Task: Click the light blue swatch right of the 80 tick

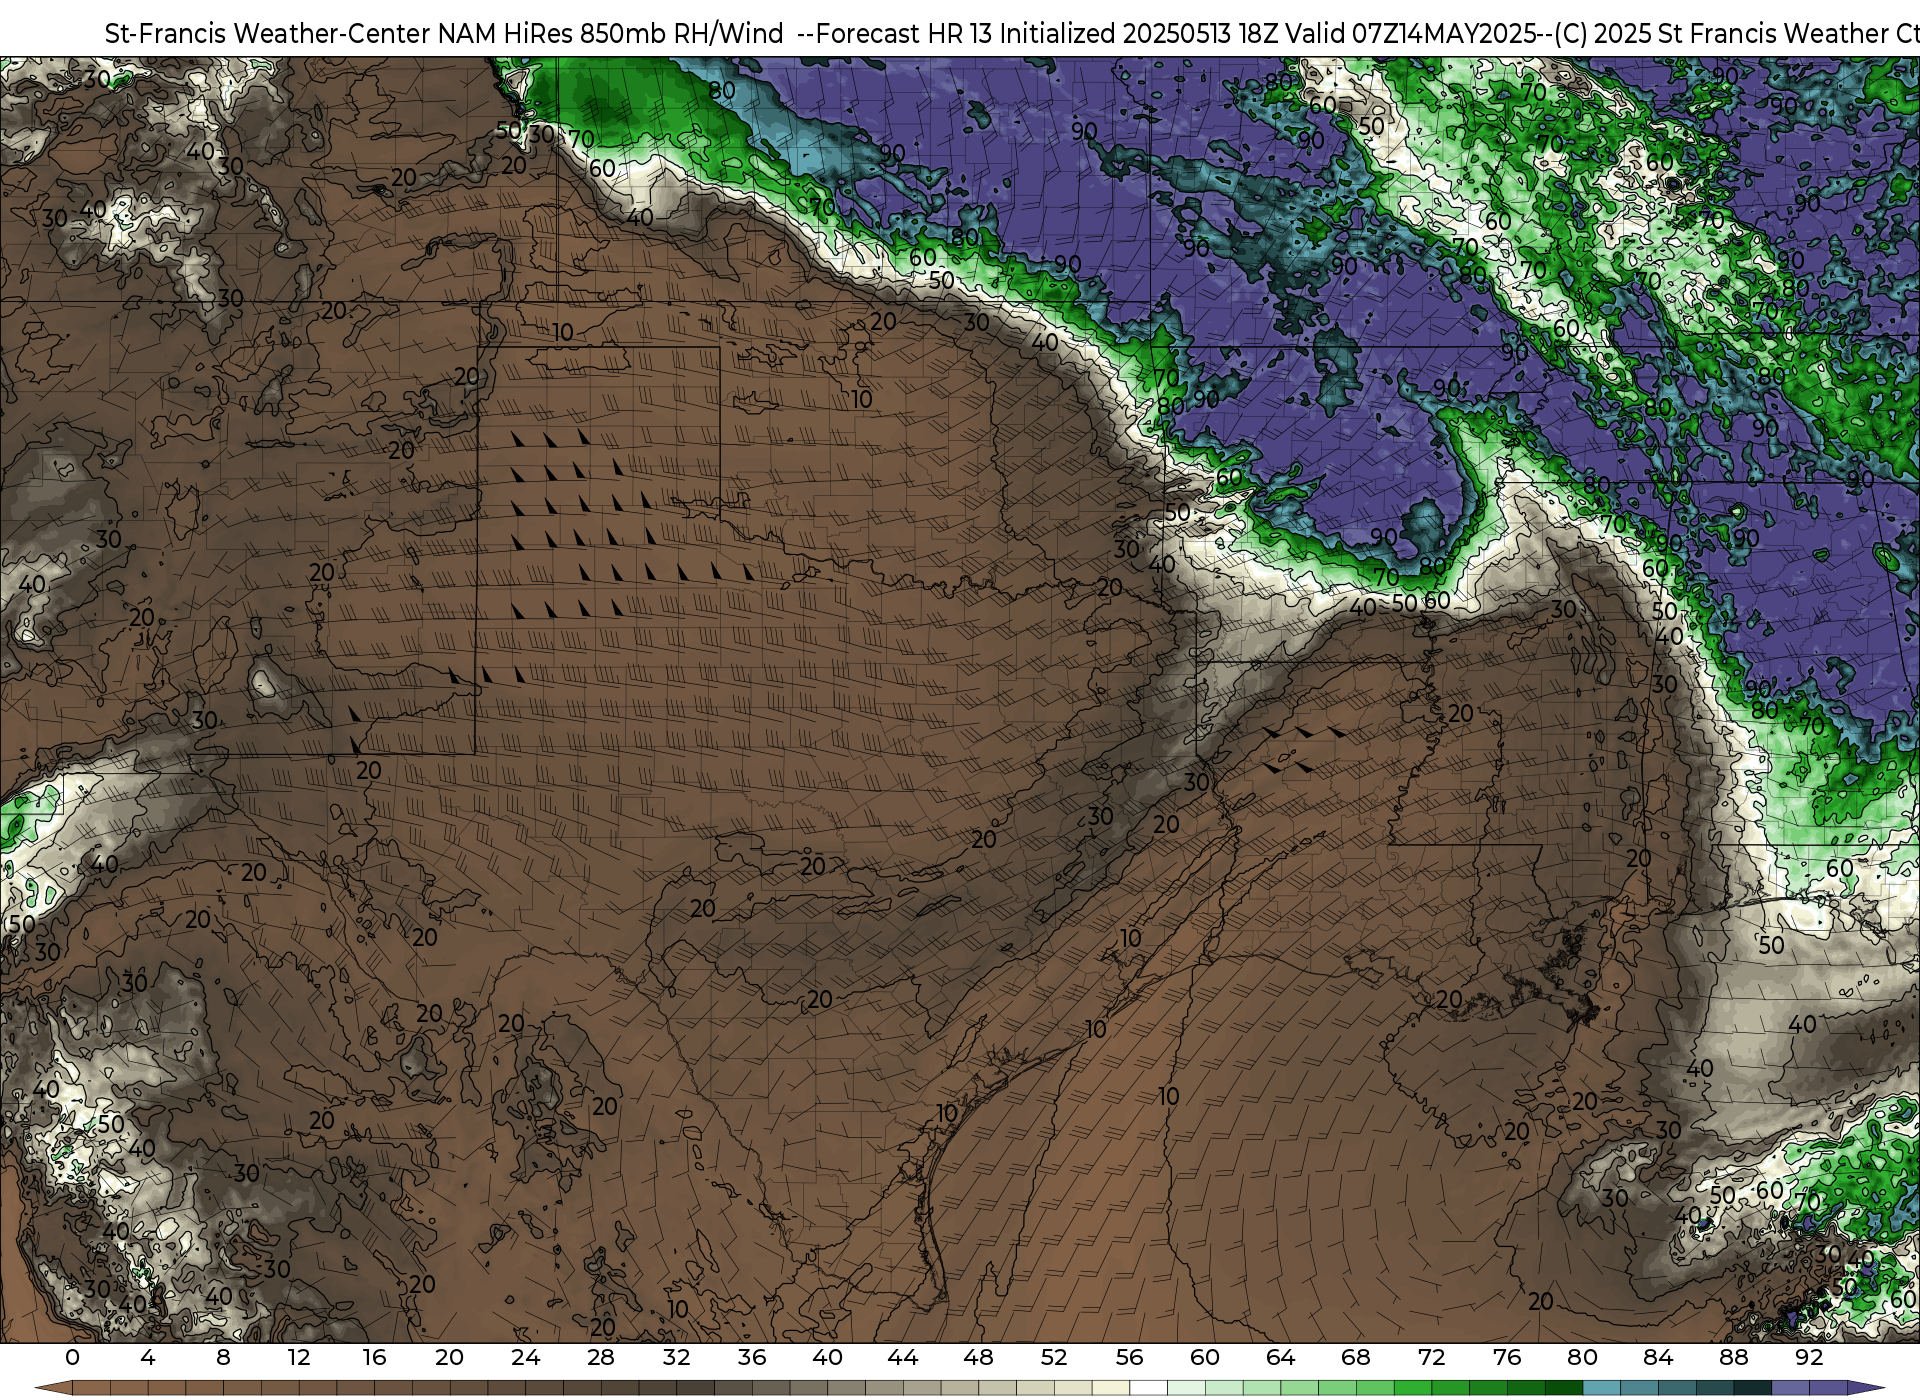Action: pyautogui.click(x=1601, y=1389)
